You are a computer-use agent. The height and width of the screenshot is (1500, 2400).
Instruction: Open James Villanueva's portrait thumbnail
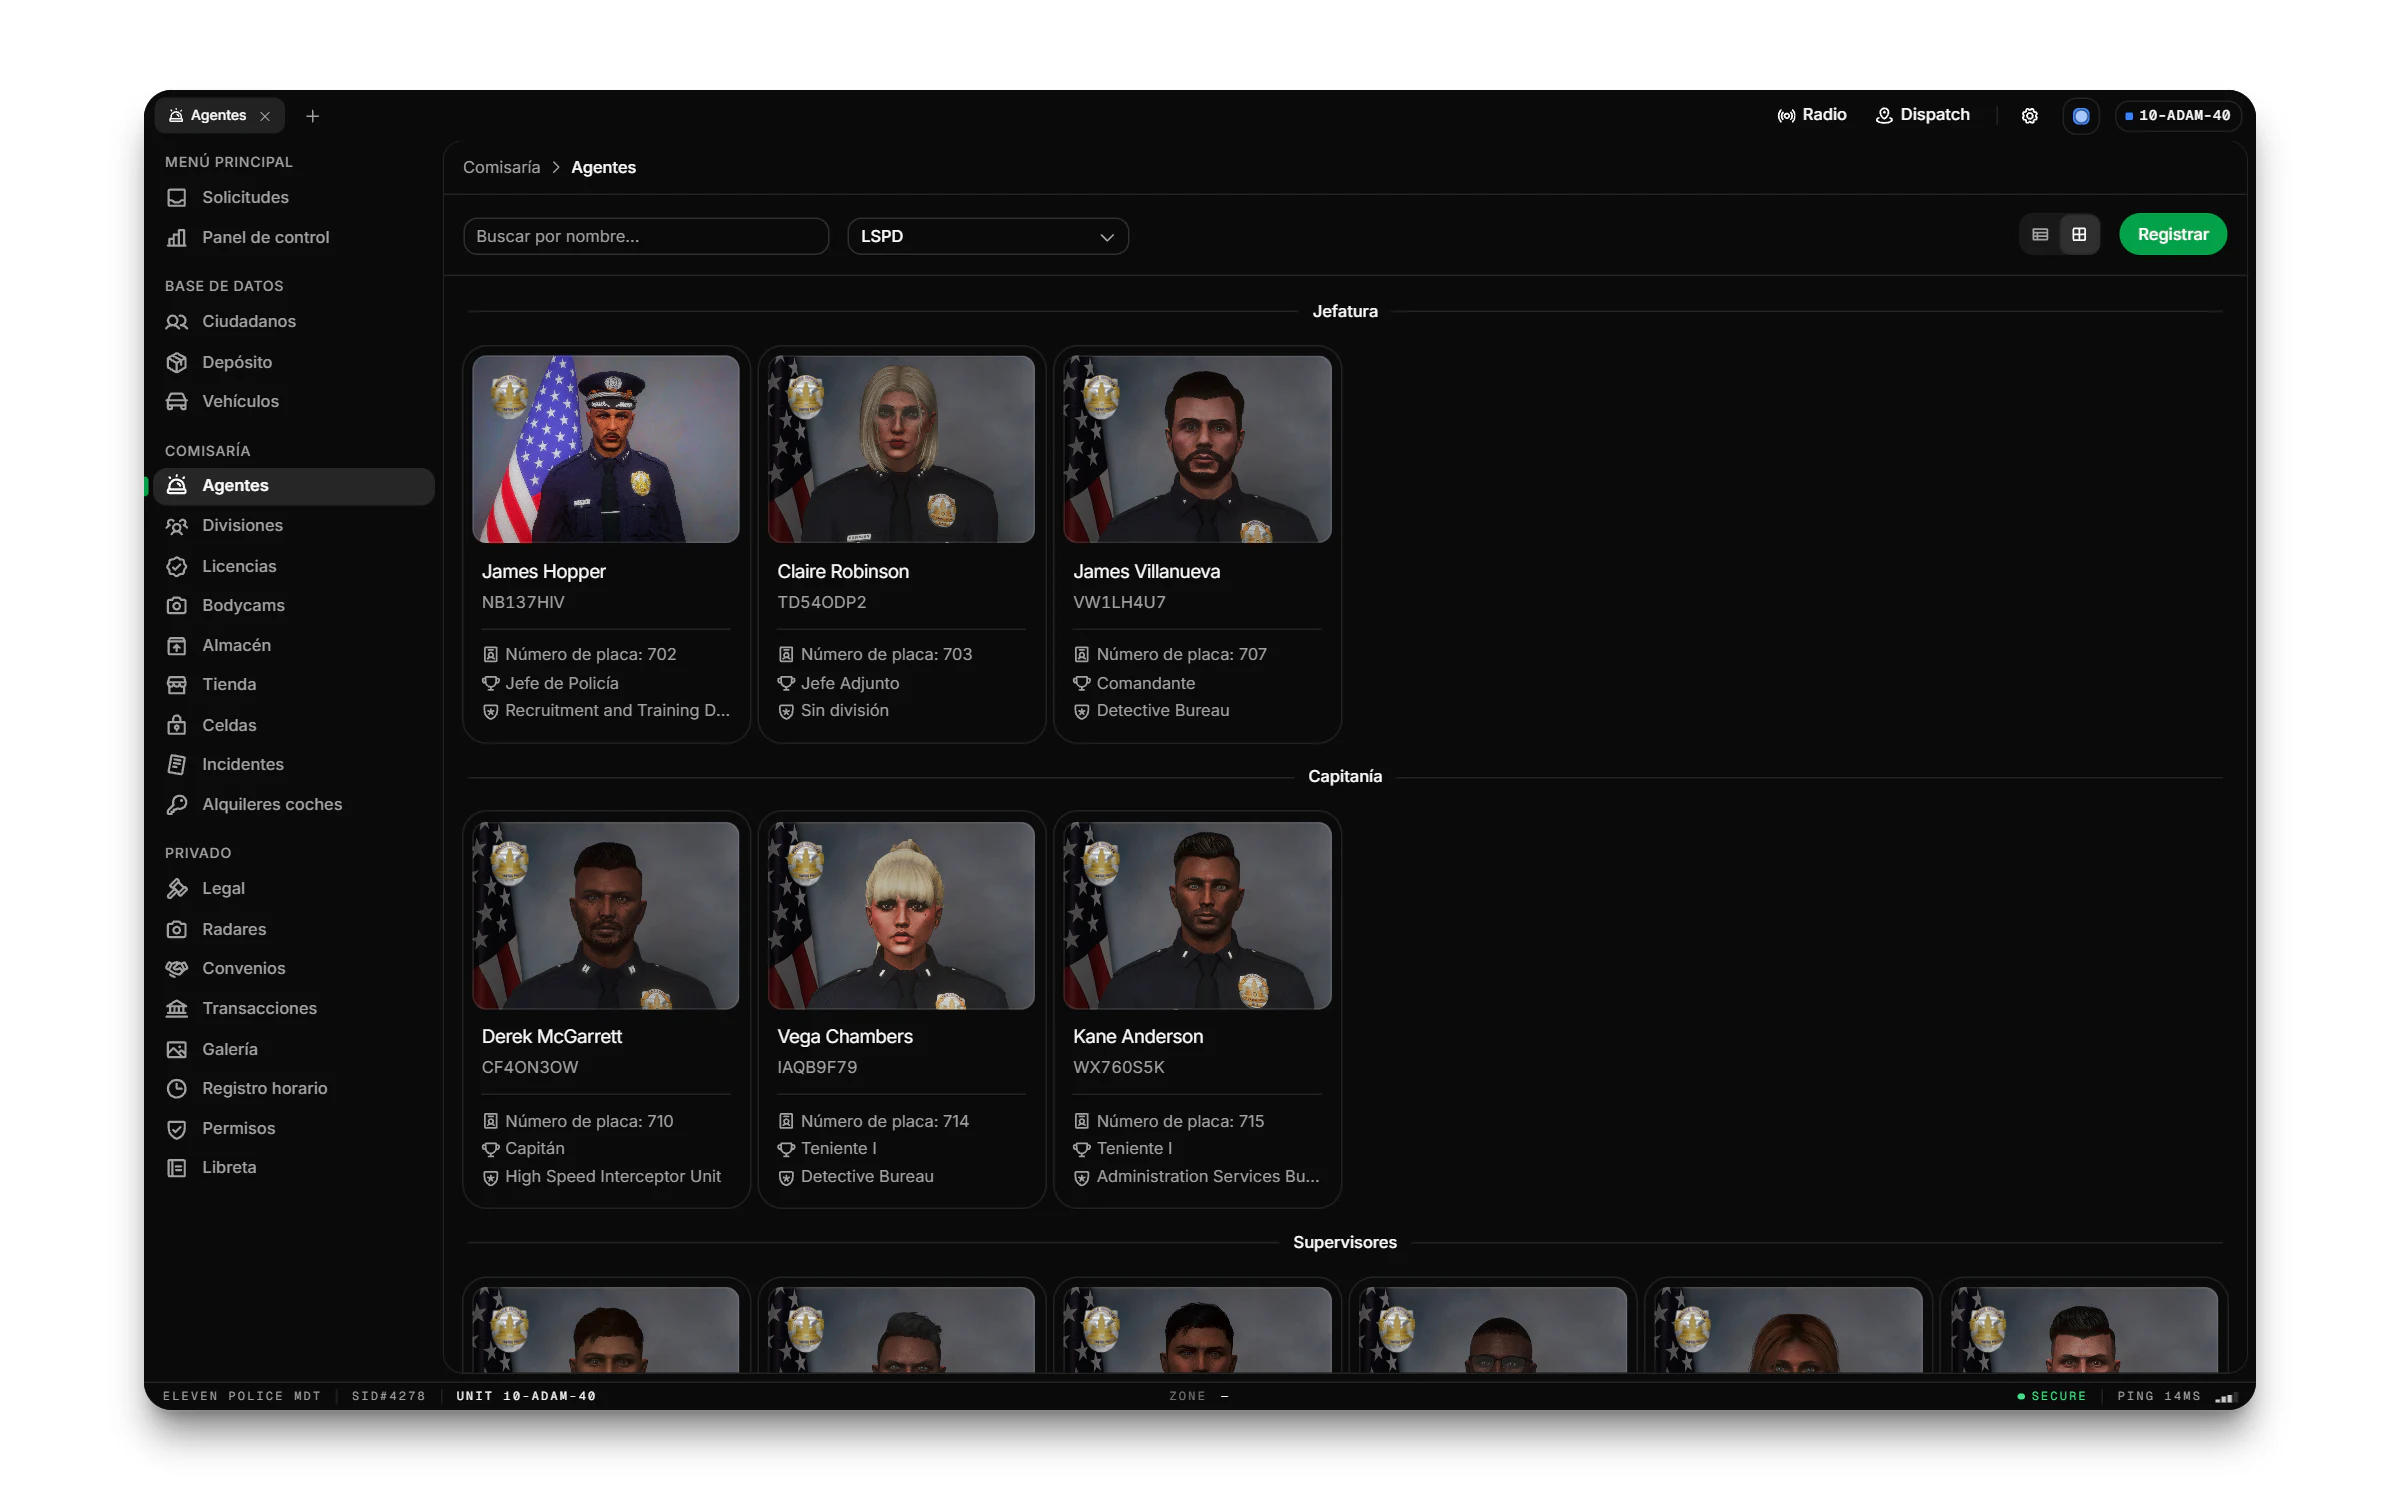point(1197,449)
